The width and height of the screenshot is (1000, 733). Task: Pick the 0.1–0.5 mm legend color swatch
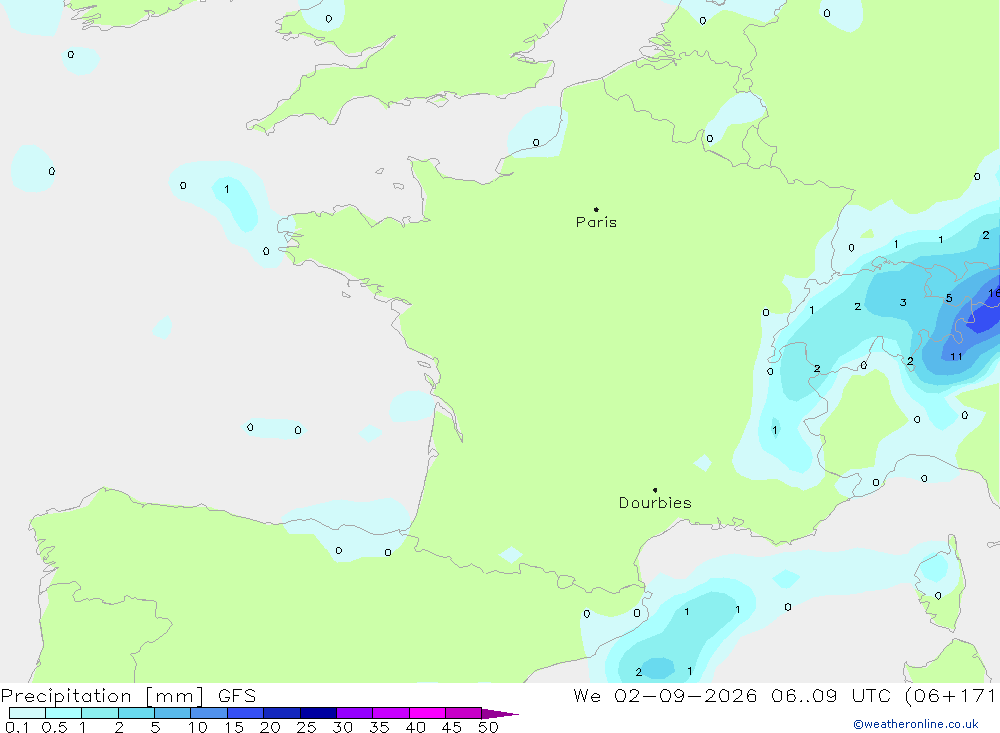[x=27, y=713]
